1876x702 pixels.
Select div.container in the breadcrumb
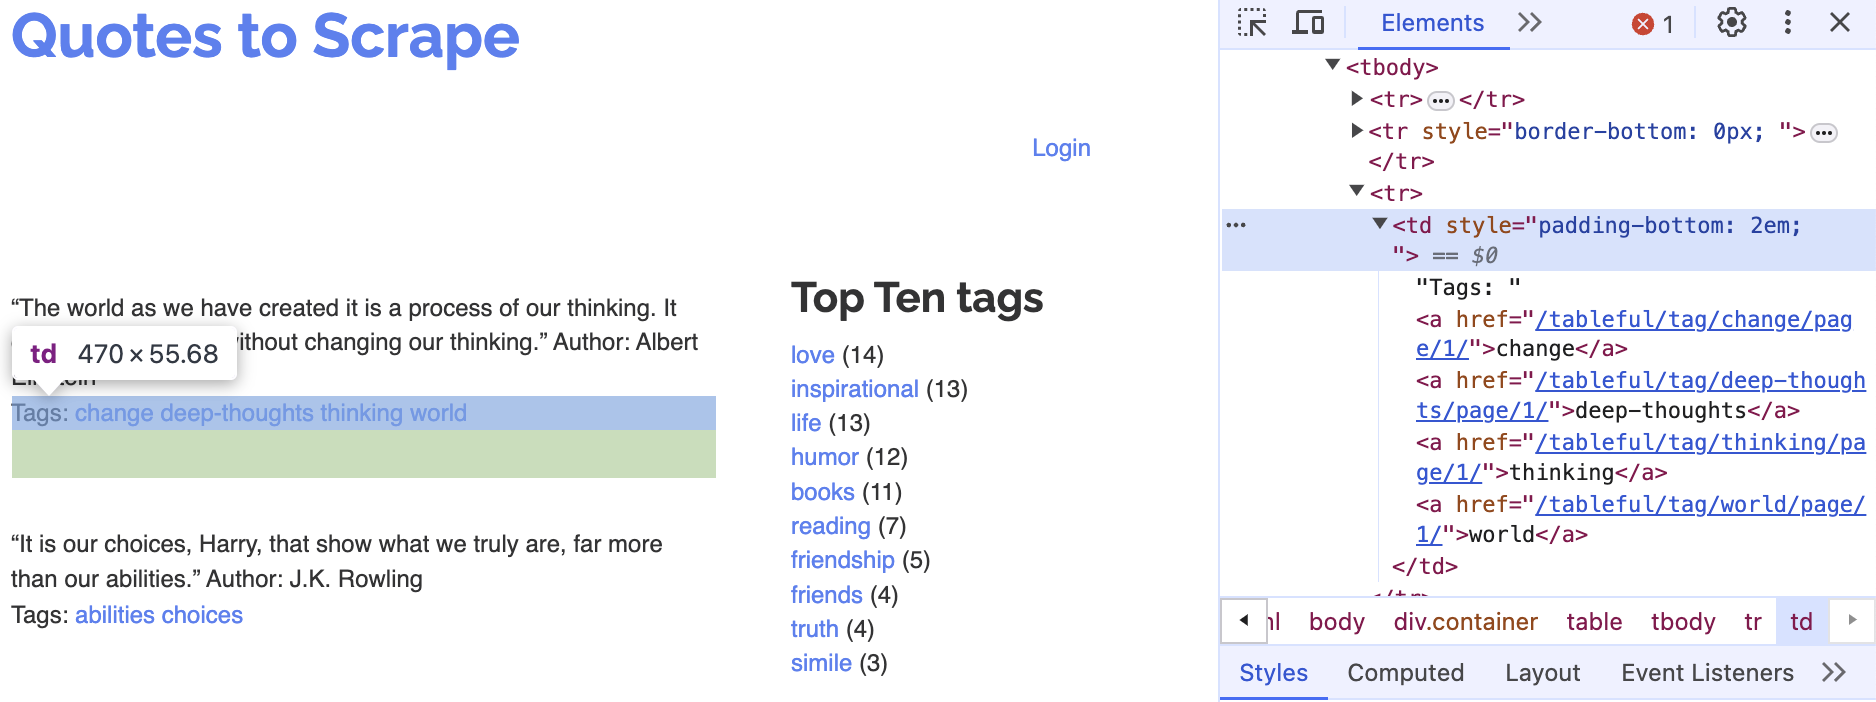click(x=1465, y=622)
